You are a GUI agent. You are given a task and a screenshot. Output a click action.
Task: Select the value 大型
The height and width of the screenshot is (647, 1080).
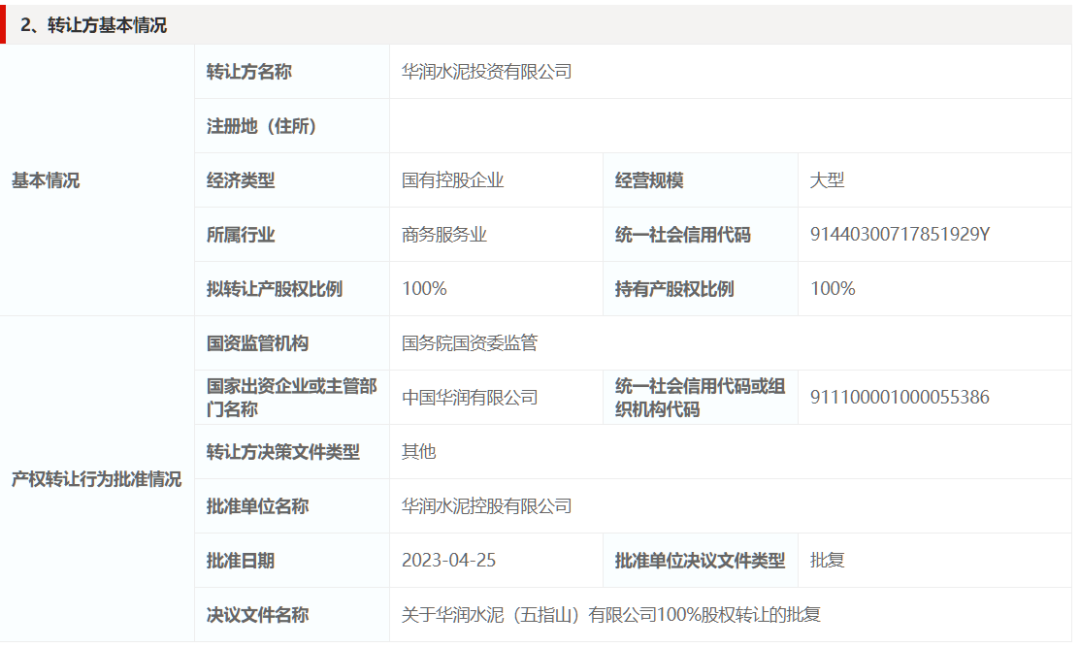tap(827, 181)
